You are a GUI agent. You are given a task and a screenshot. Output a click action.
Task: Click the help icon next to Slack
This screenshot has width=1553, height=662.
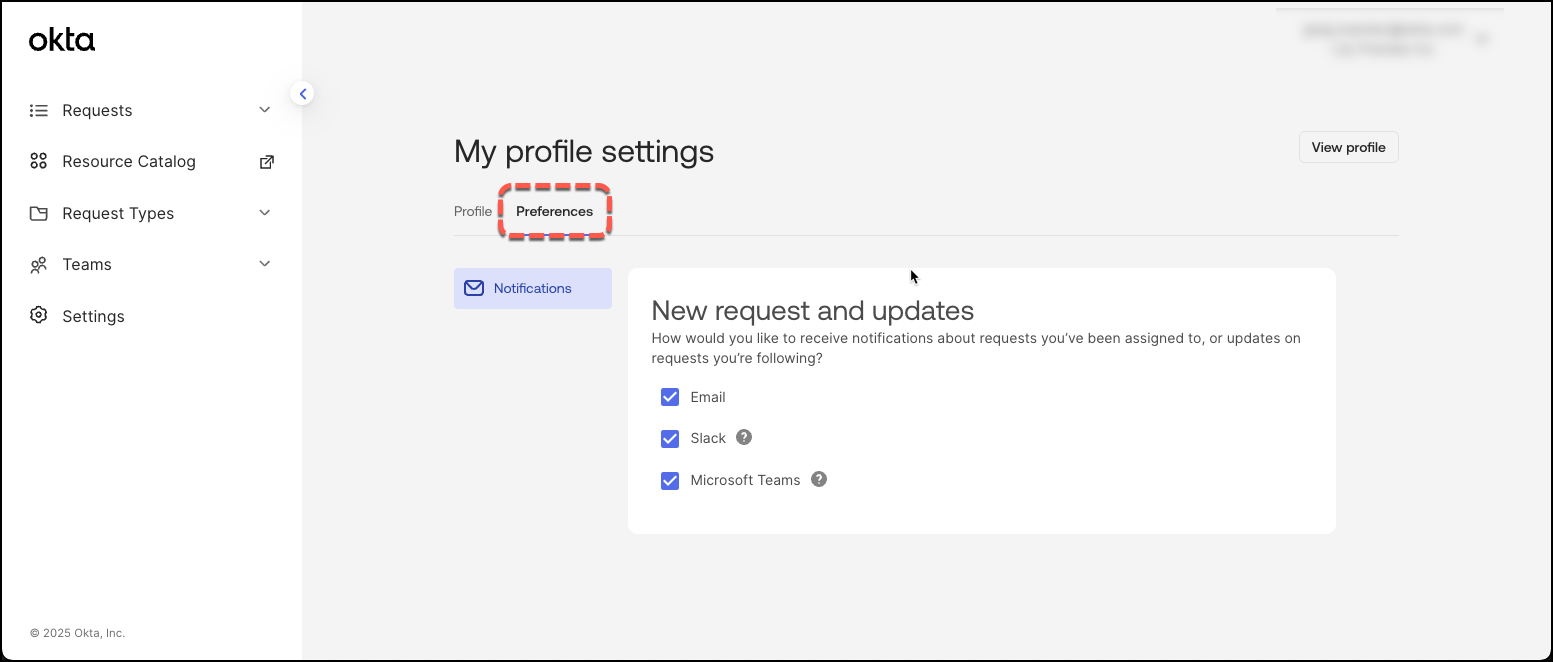(x=743, y=438)
